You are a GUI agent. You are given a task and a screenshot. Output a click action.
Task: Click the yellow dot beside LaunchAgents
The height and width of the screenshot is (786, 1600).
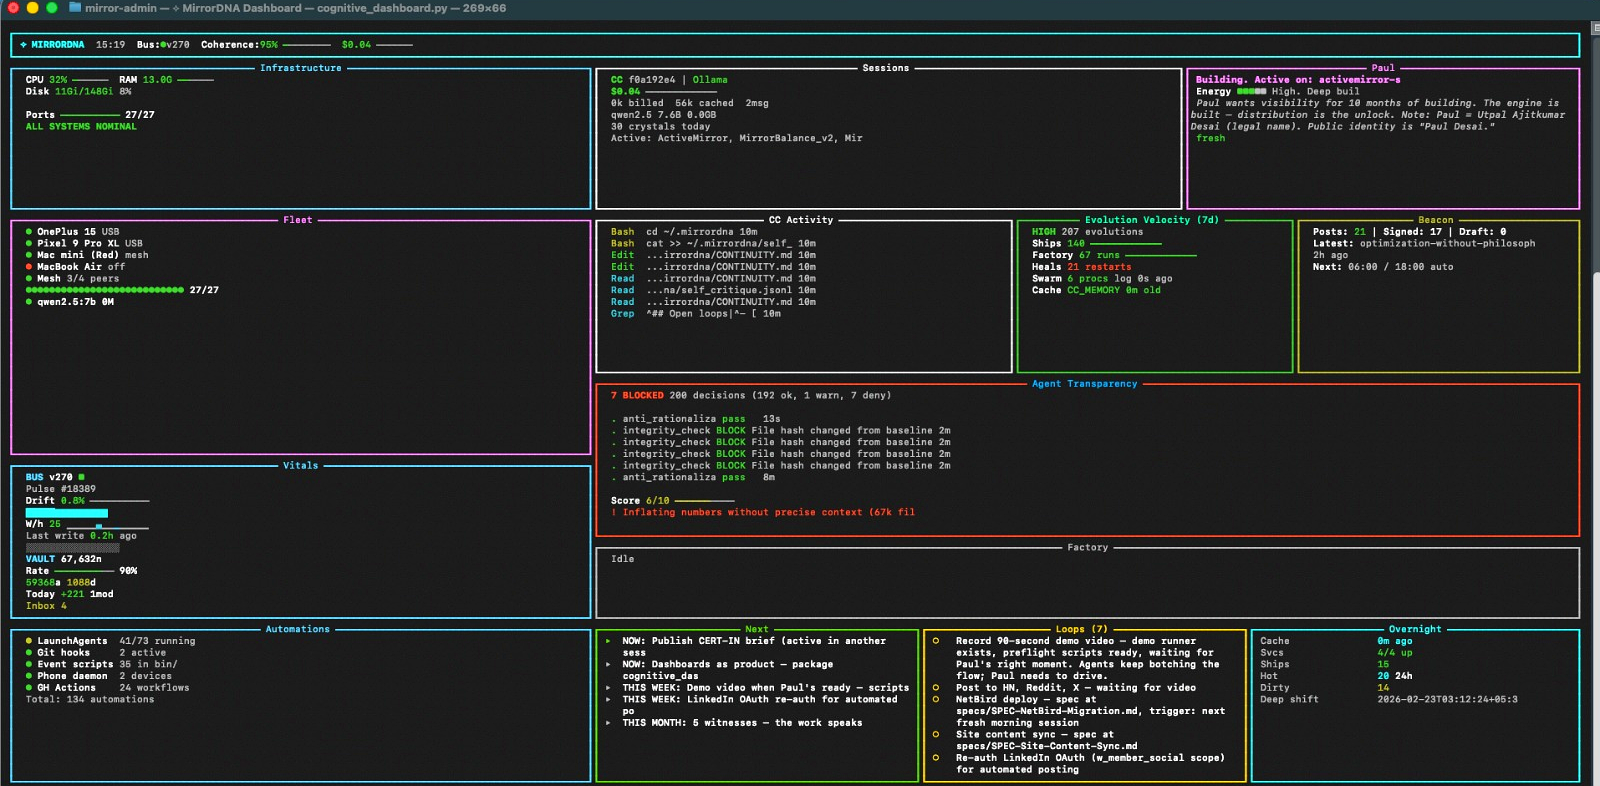click(29, 641)
